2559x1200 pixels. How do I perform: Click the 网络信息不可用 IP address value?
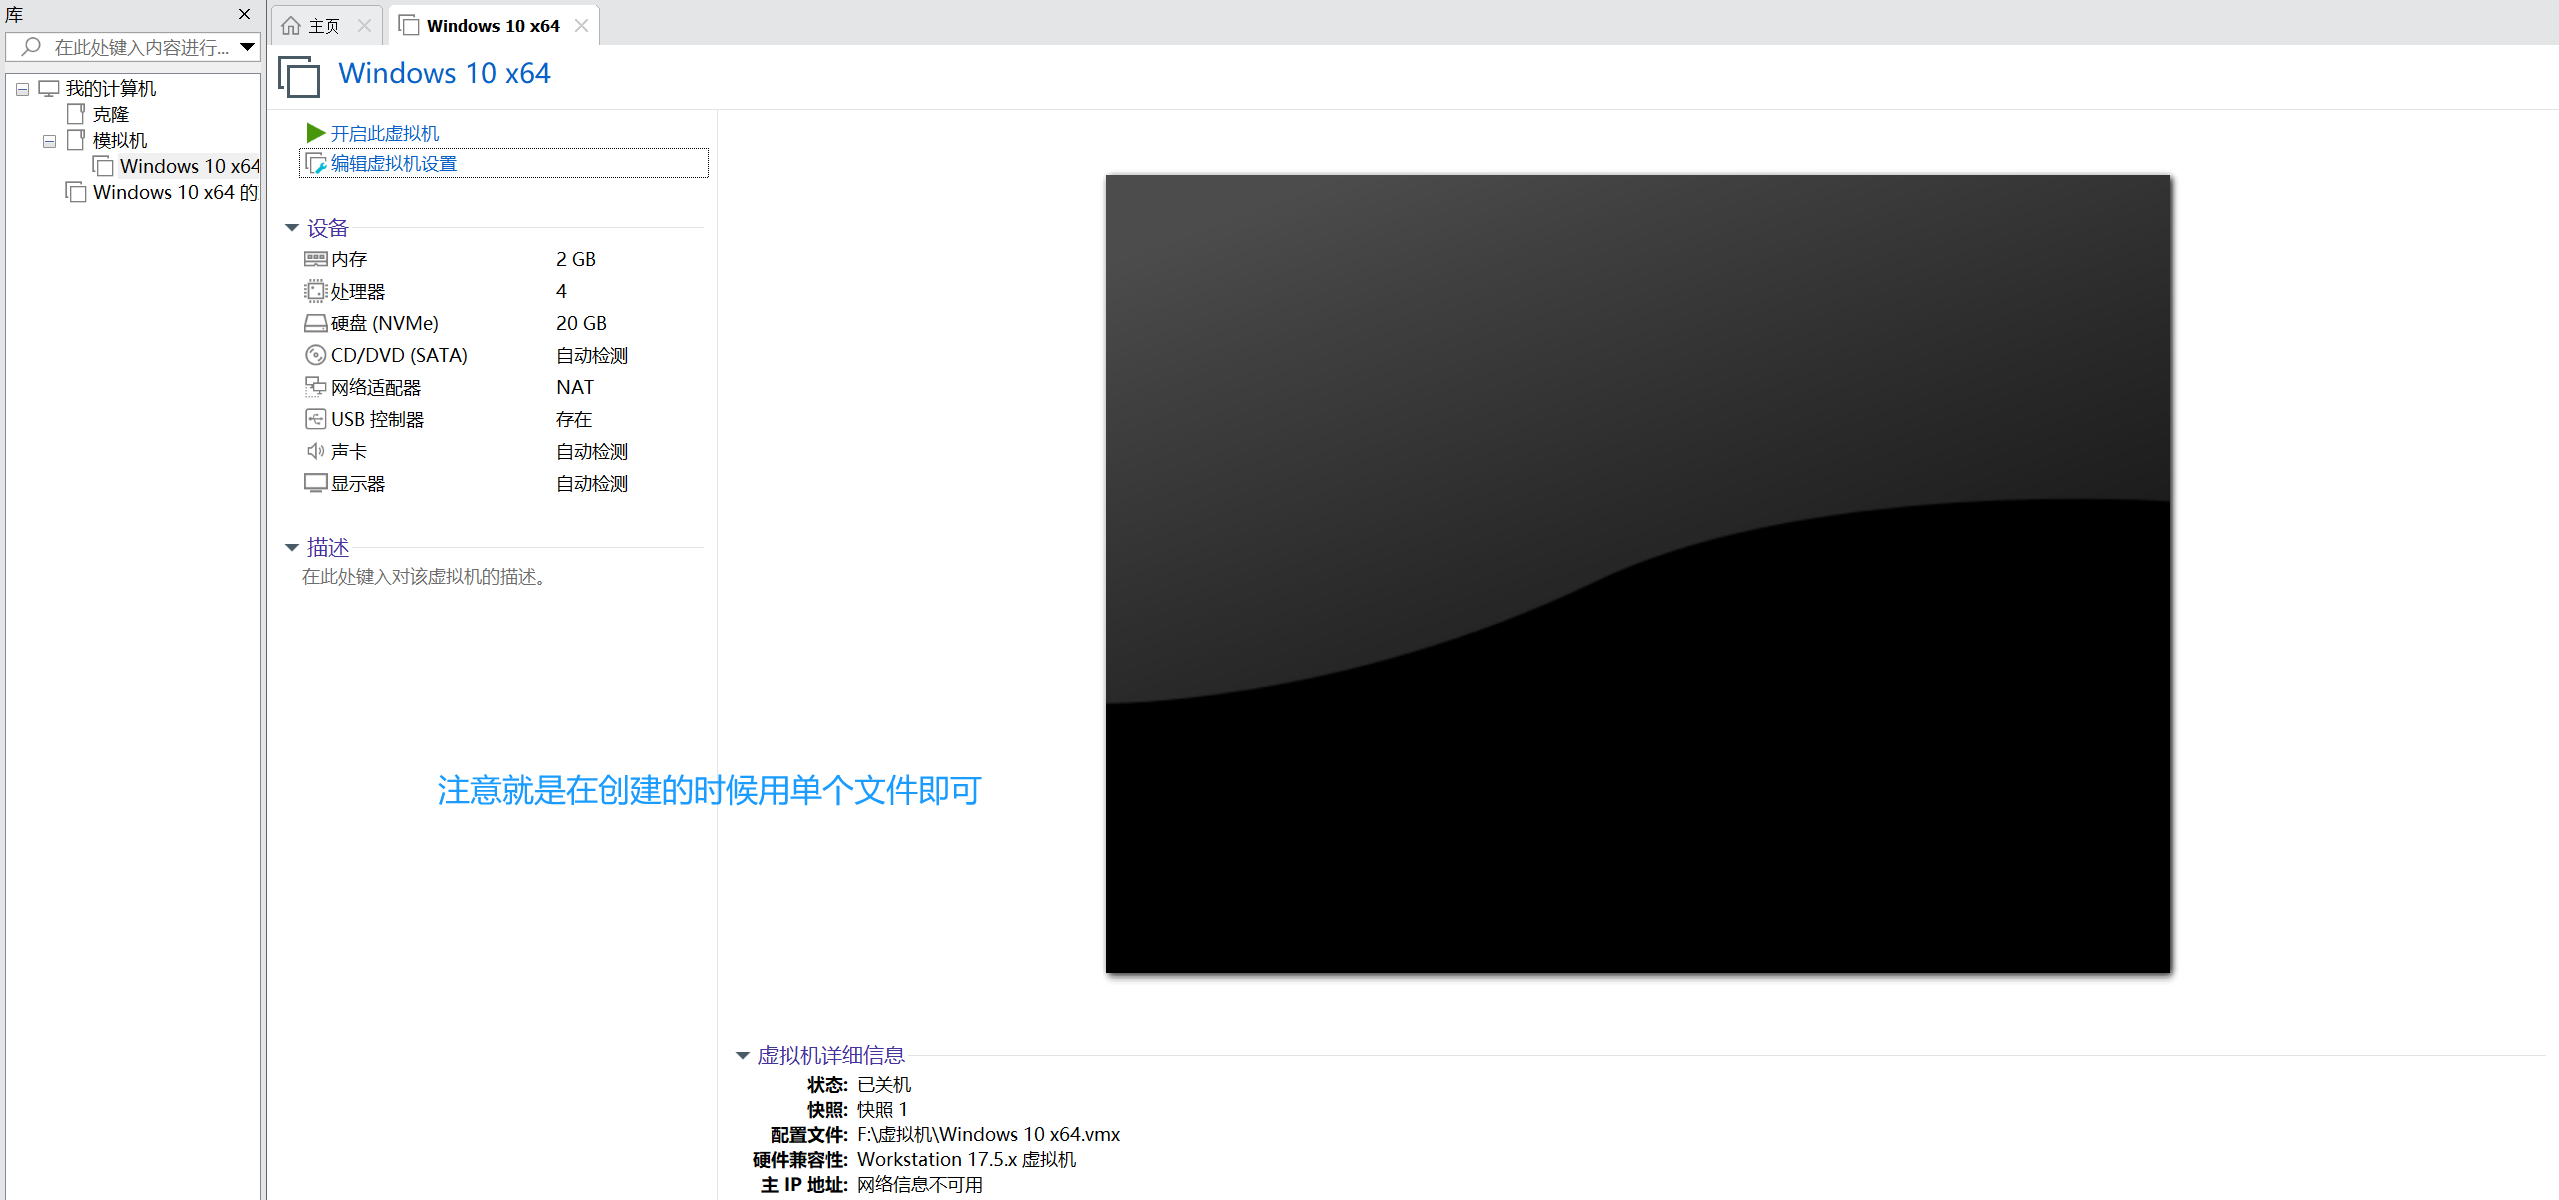coord(920,1185)
